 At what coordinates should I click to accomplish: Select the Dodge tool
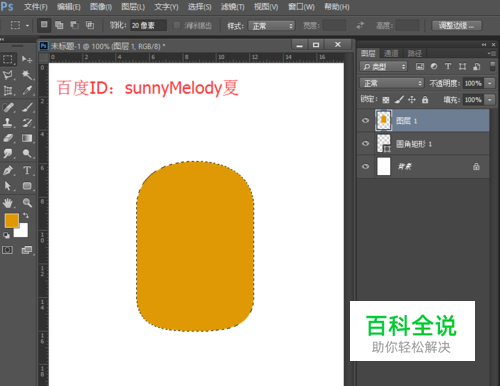[27, 153]
